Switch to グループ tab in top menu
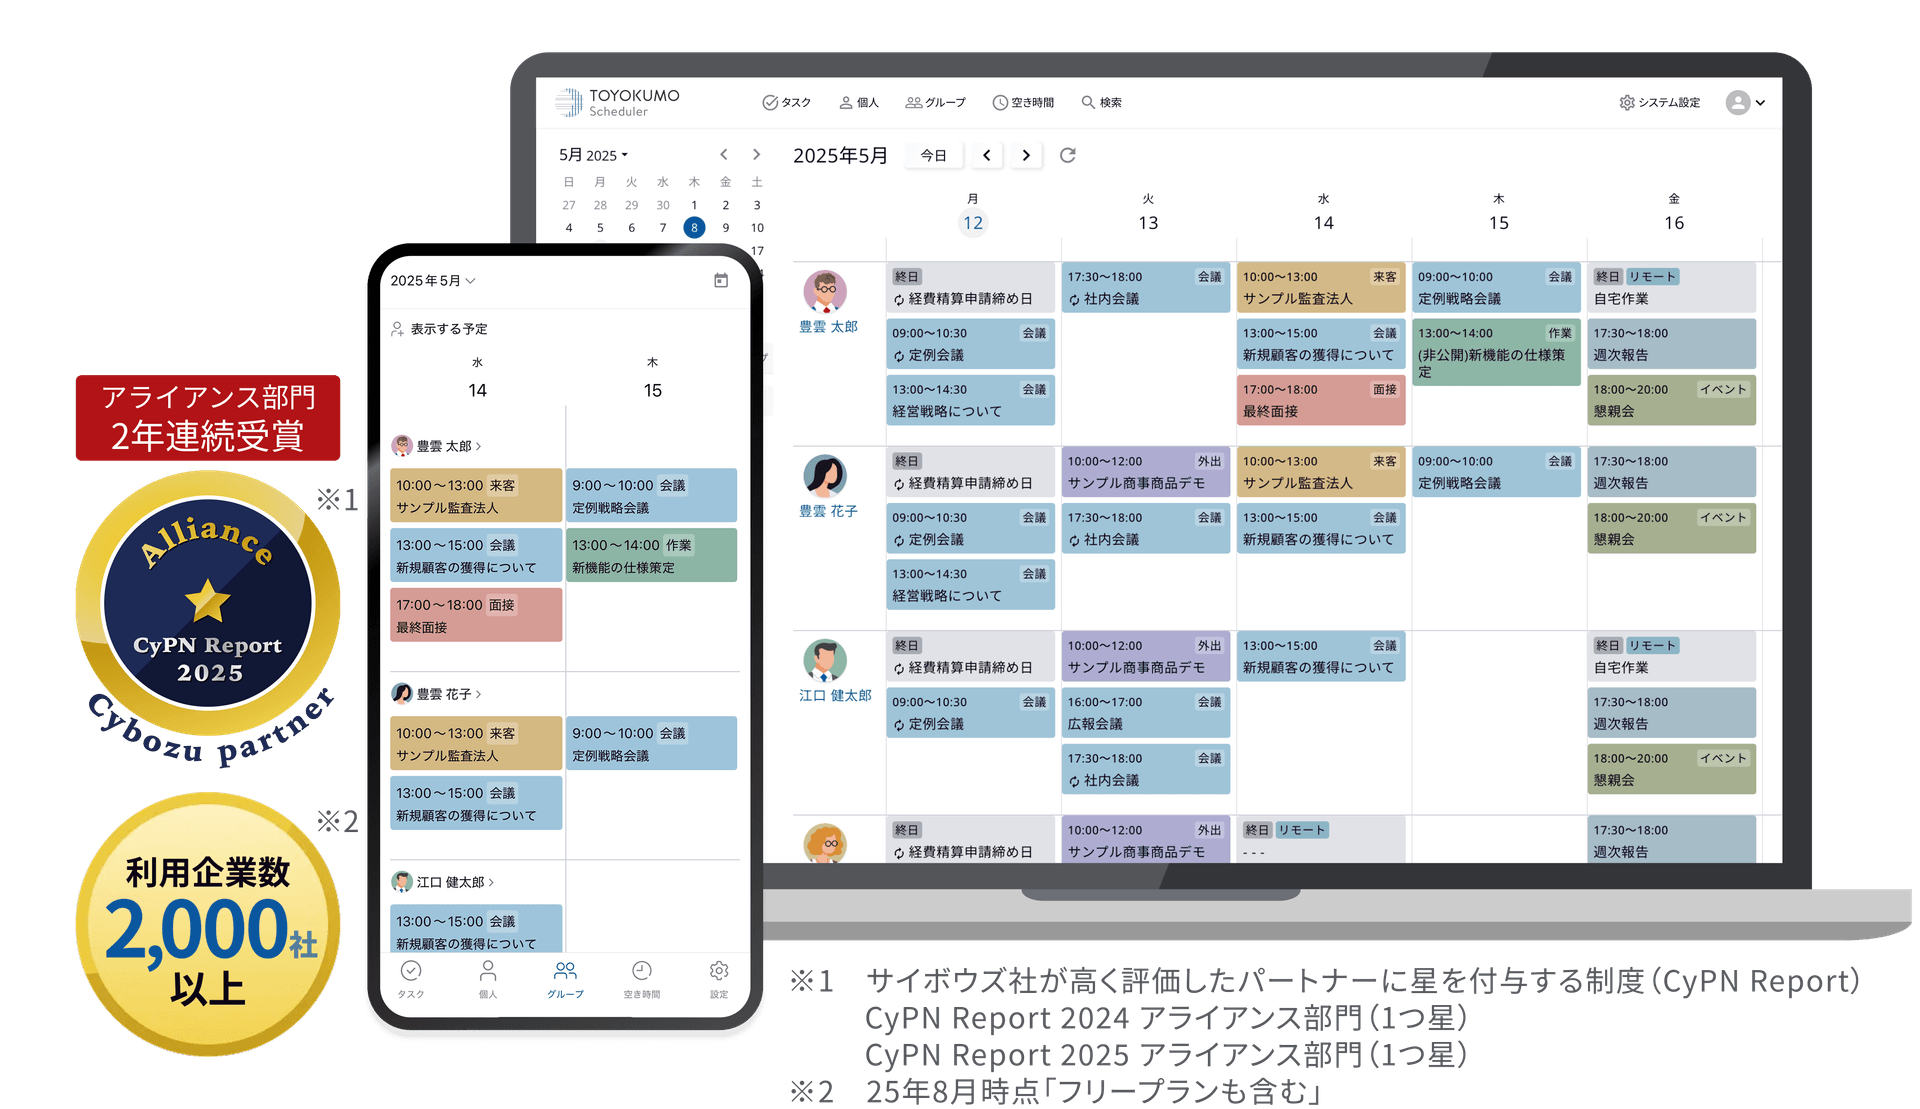This screenshot has width=1920, height=1109. 935,102
